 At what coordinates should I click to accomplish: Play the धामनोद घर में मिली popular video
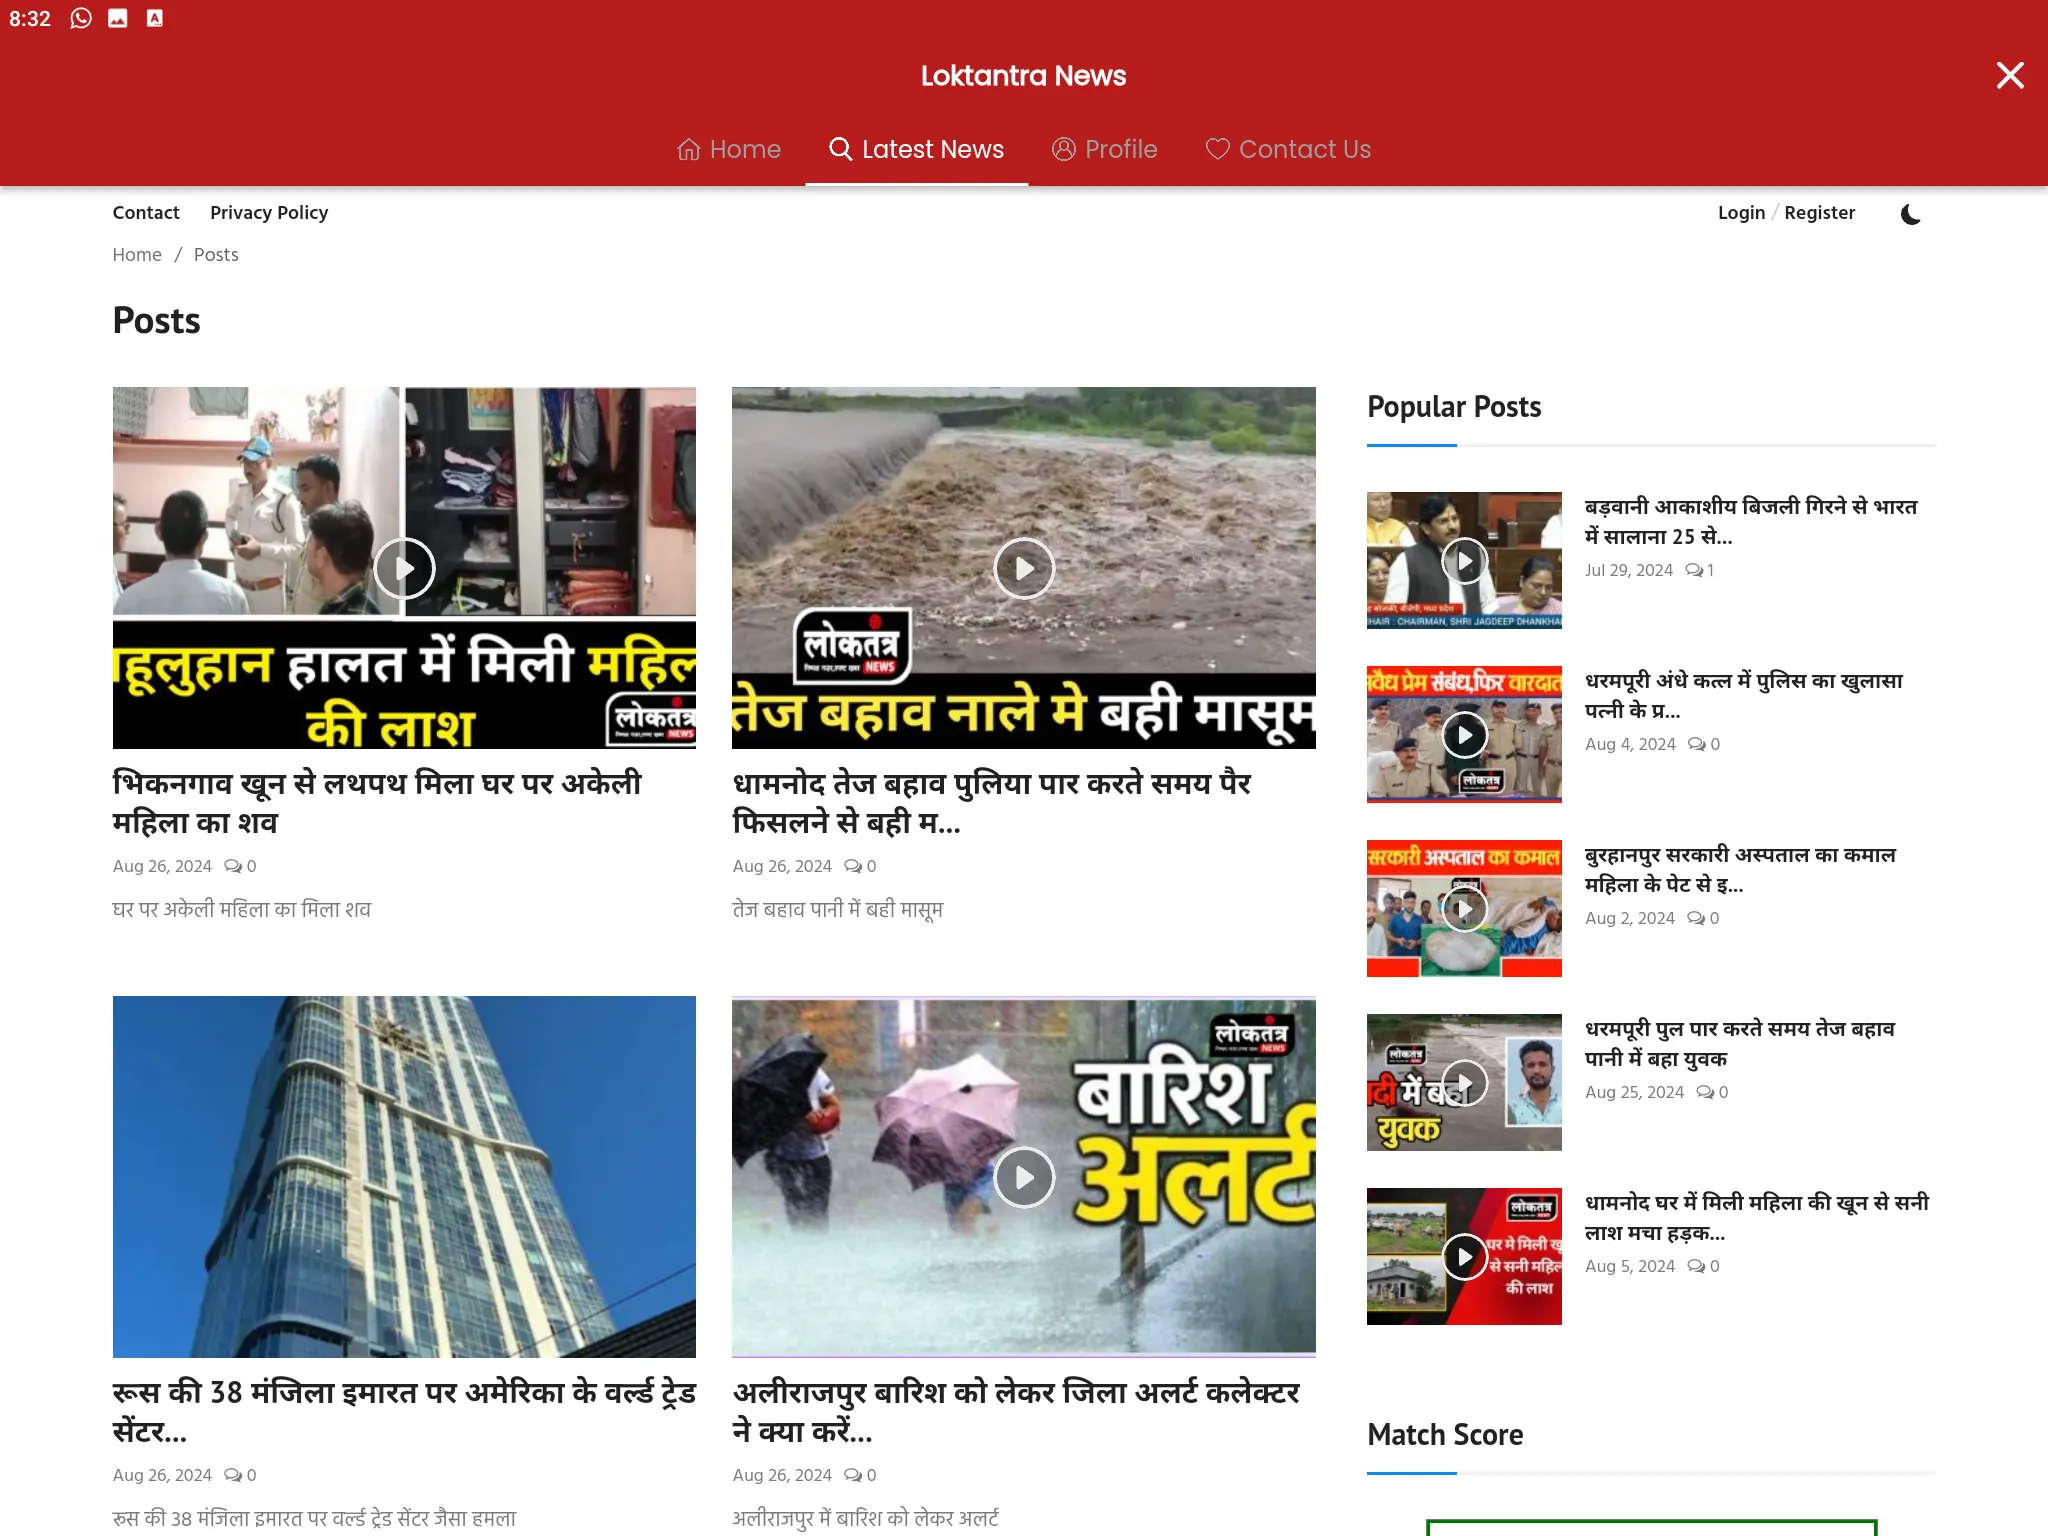point(1464,1257)
